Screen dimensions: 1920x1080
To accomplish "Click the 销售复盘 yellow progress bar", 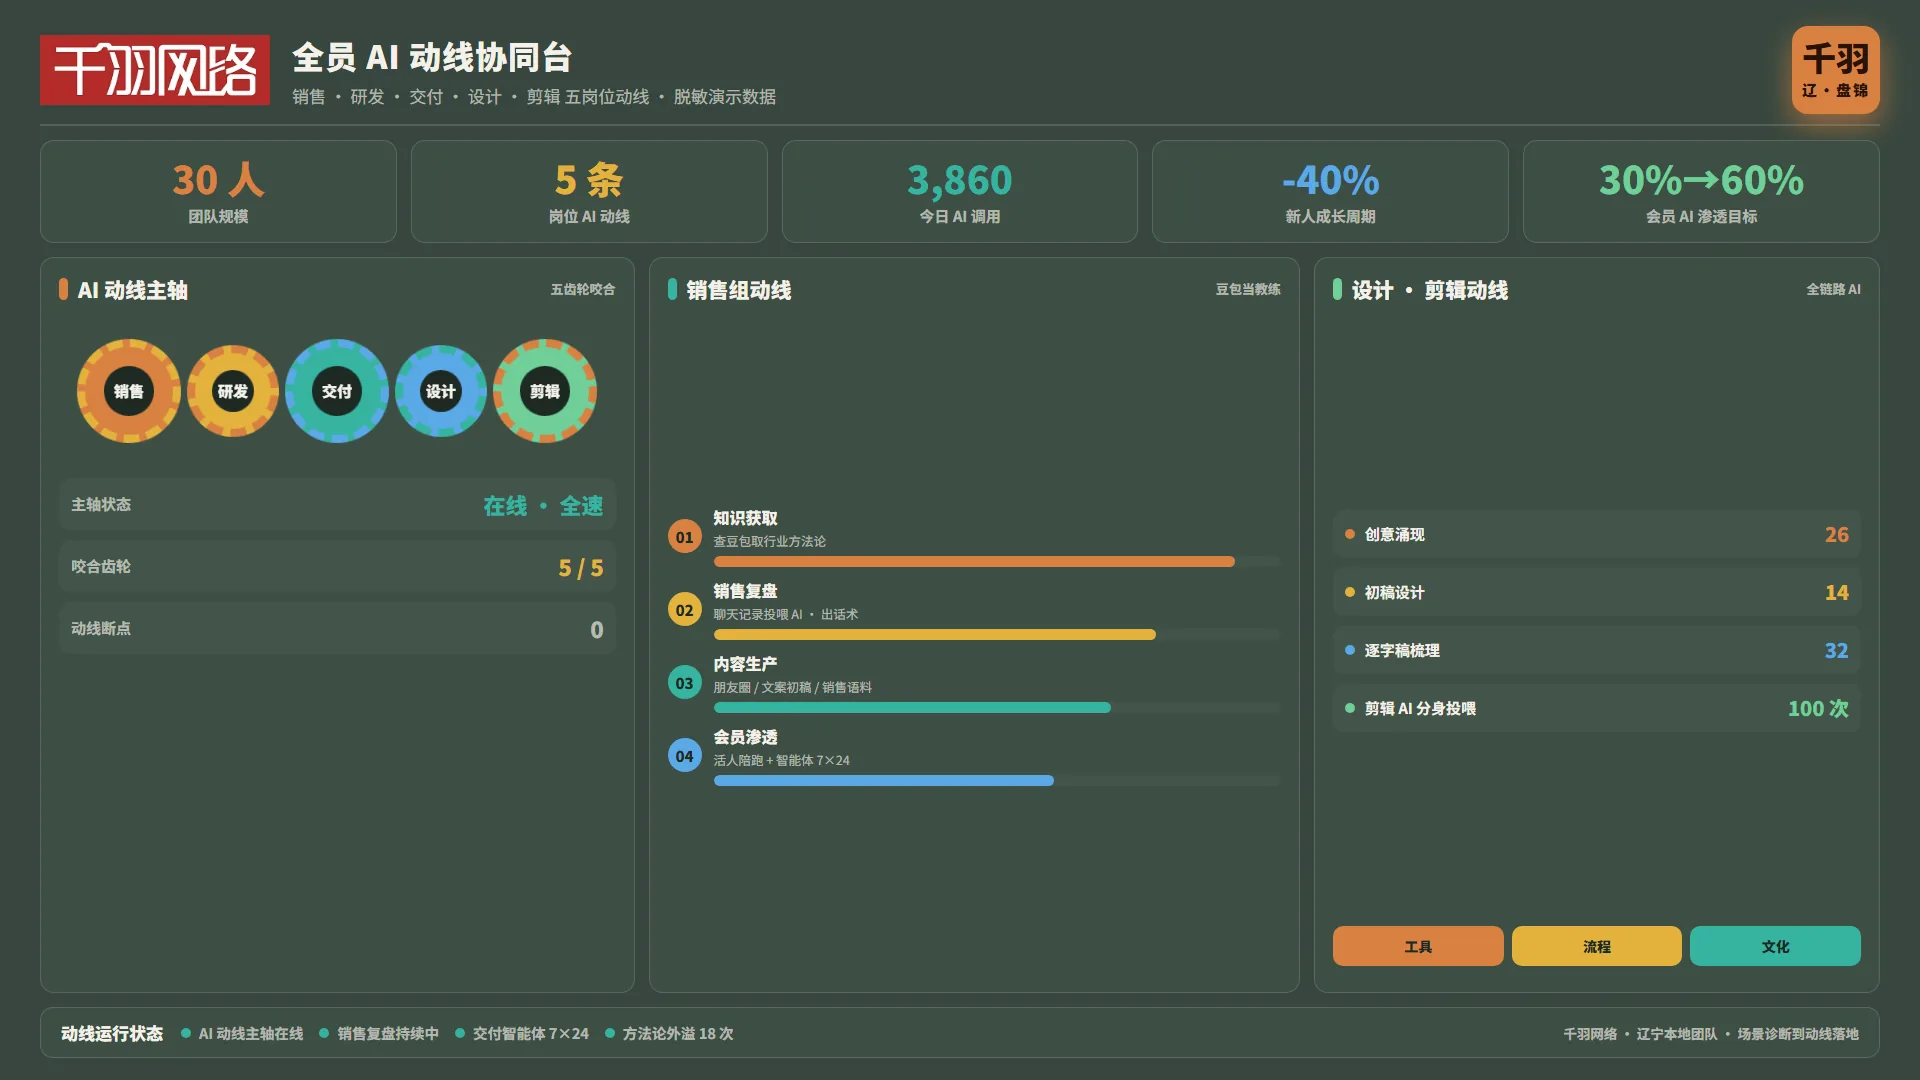I will [935, 635].
